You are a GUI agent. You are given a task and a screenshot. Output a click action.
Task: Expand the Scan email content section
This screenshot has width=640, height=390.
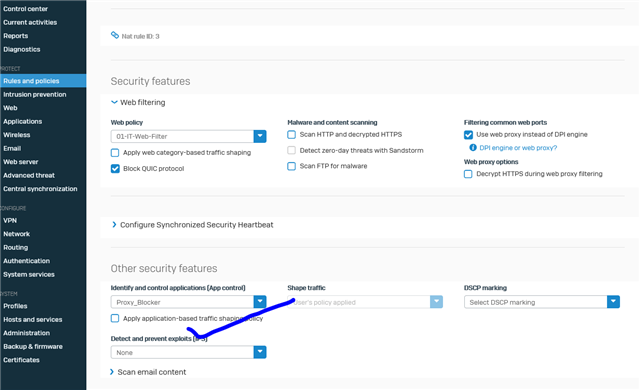tap(149, 372)
